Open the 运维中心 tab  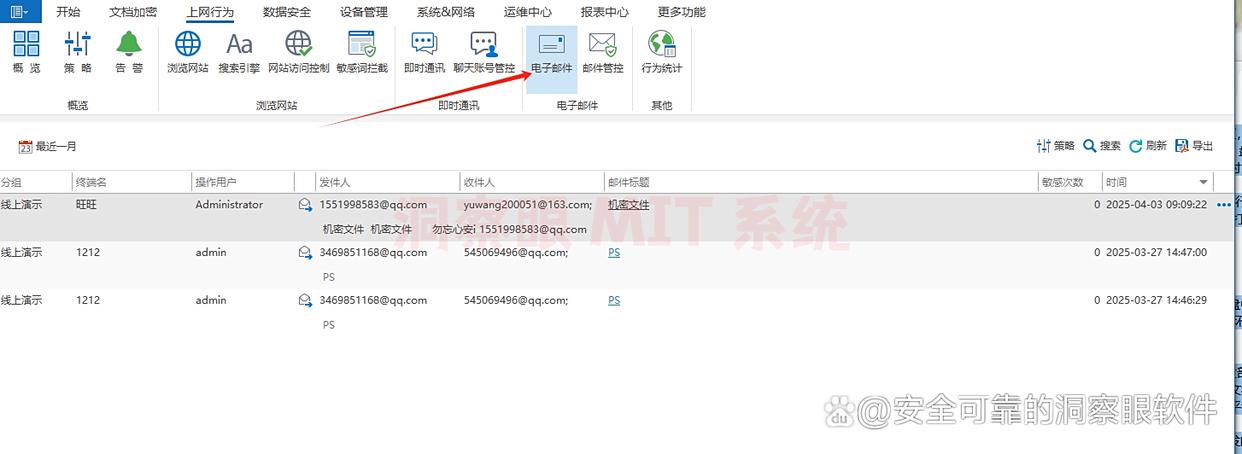pos(528,12)
